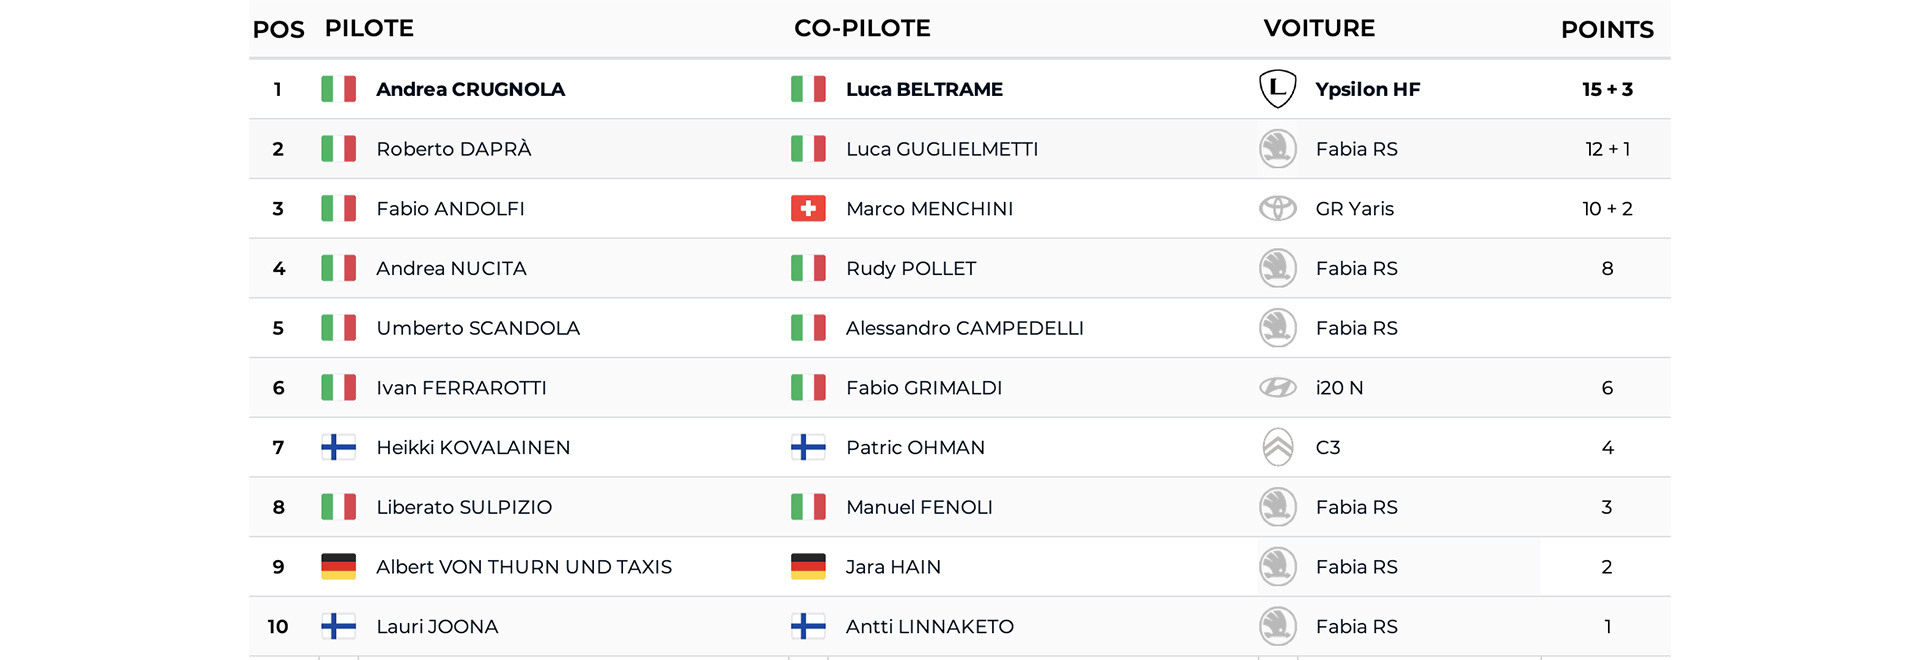Select the POINTS column header

1607,29
